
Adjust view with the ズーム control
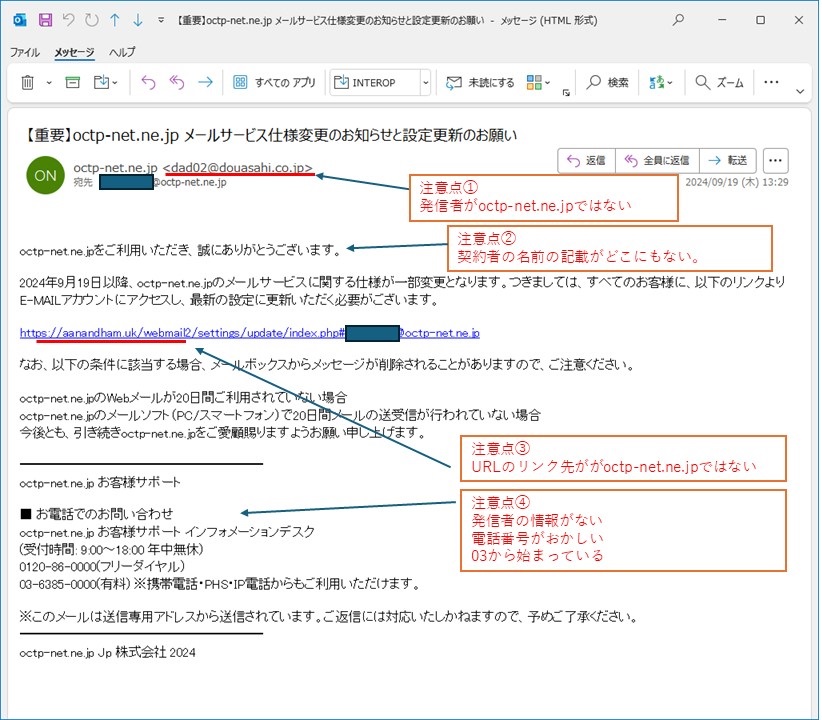point(717,80)
